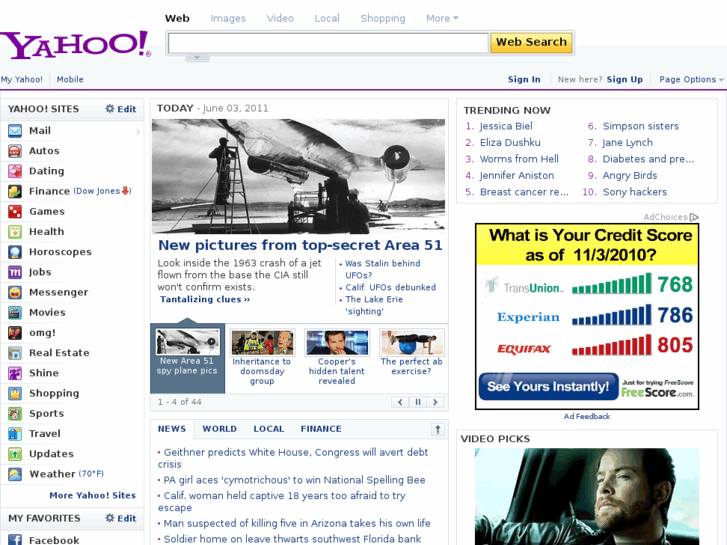Screen dimensions: 727x545
Task: Pause the Today stories slideshow
Action: coord(418,402)
